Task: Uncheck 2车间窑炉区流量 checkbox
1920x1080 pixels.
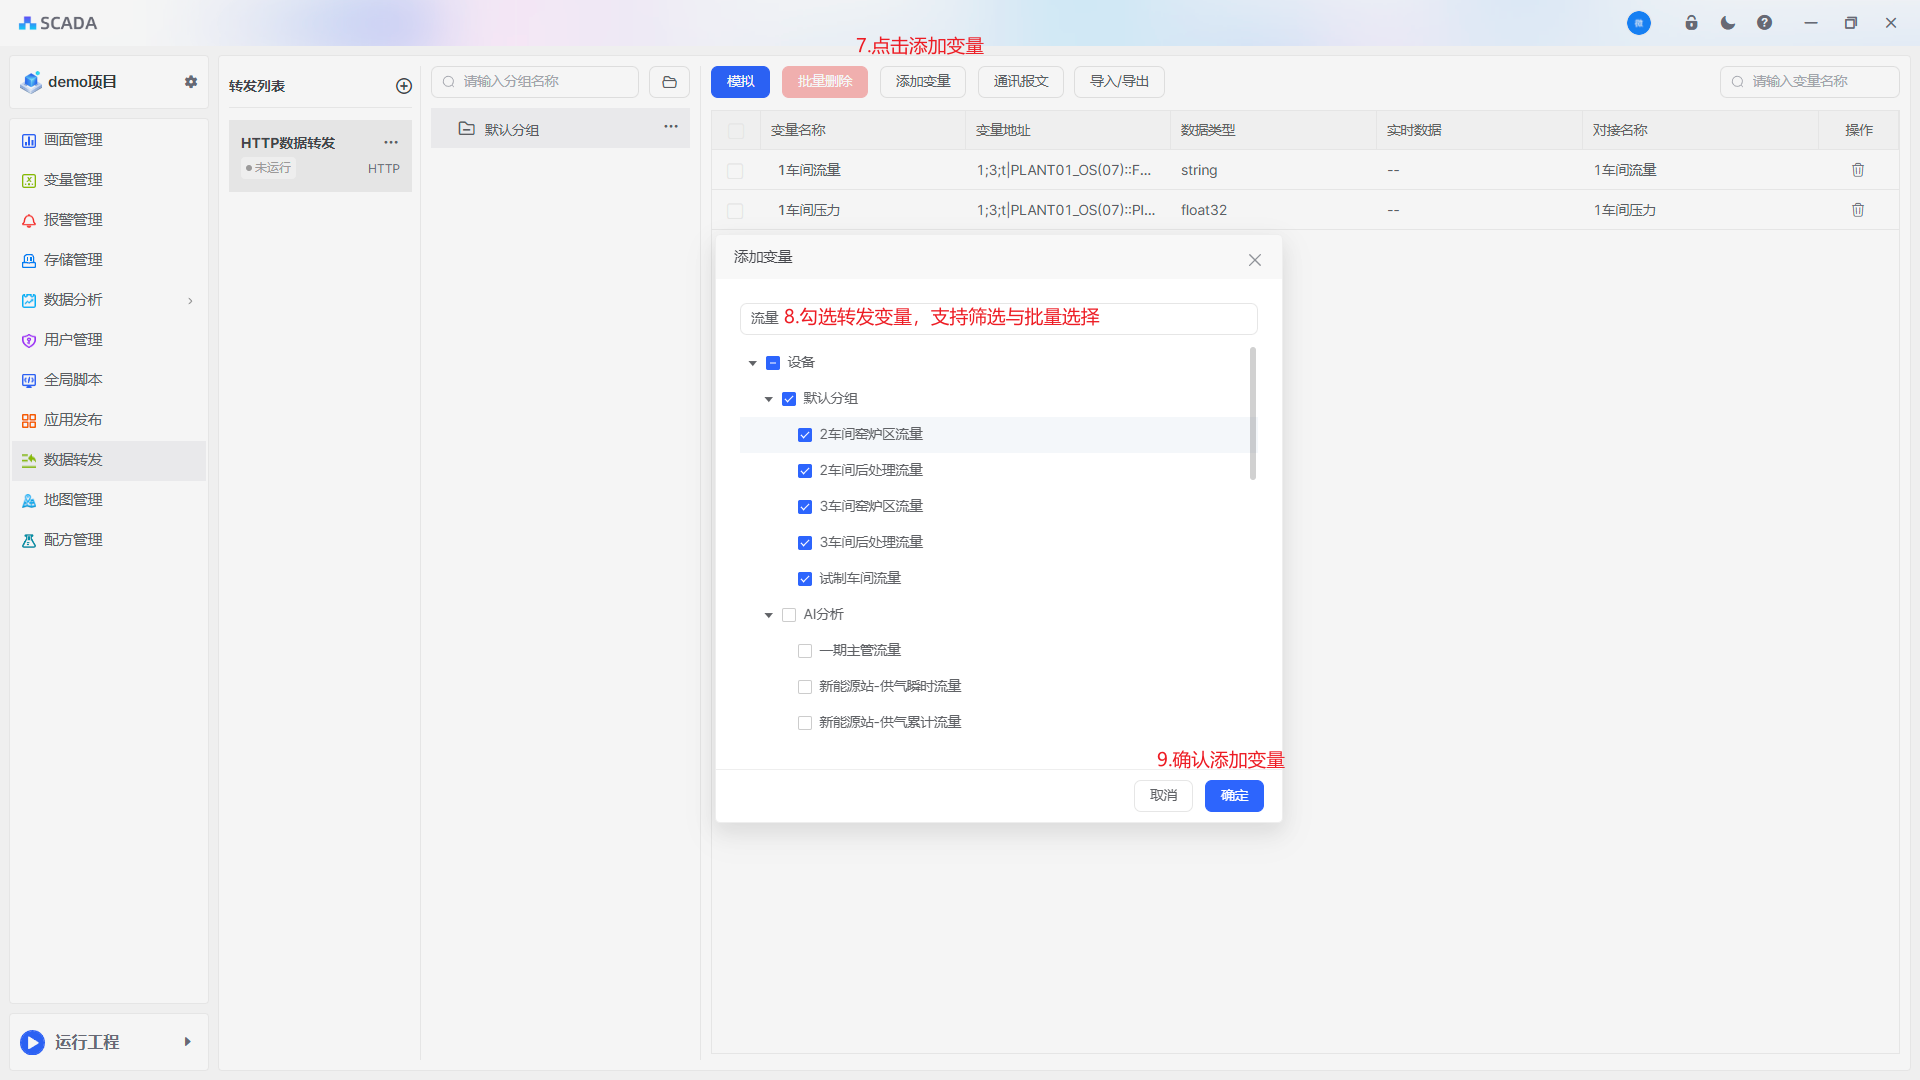Action: pos(805,435)
